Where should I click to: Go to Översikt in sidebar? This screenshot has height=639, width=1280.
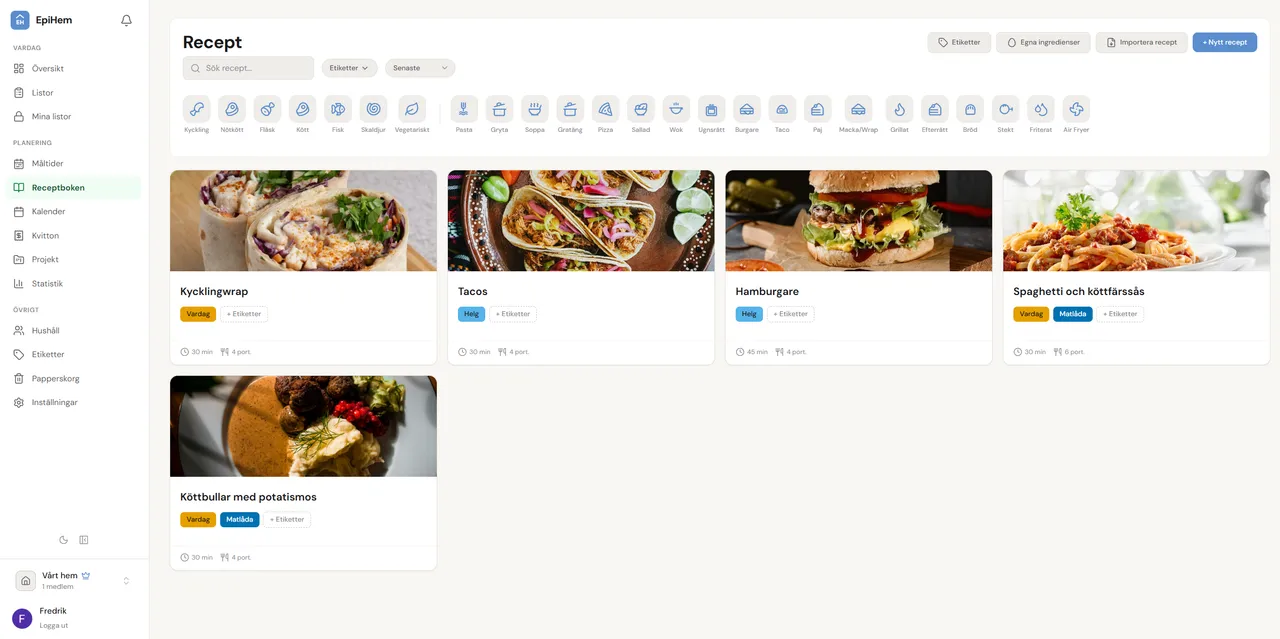[x=74, y=69]
